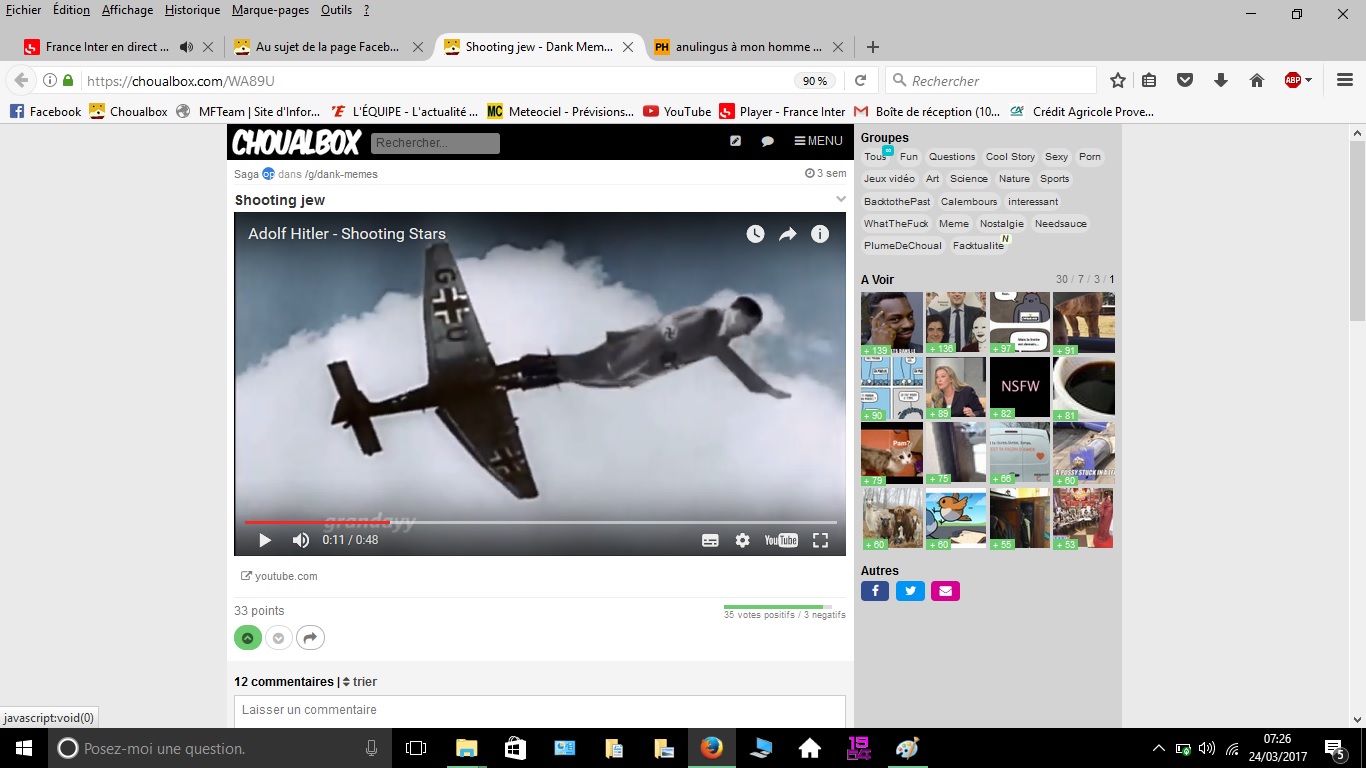The width and height of the screenshot is (1366, 768).
Task: Open the Firefox home page icon
Action: (1257, 81)
